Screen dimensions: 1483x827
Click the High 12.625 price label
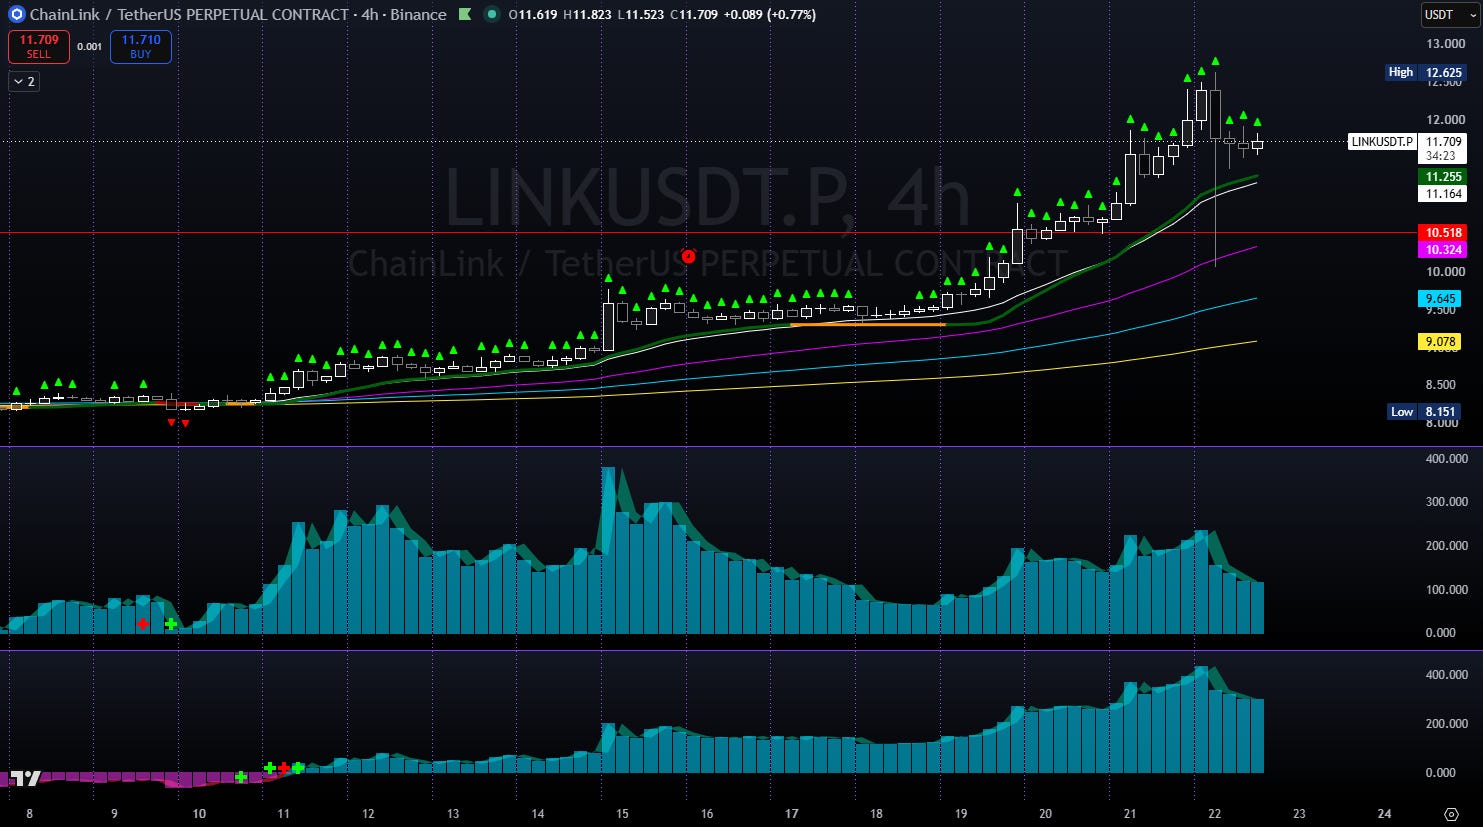tap(1426, 72)
